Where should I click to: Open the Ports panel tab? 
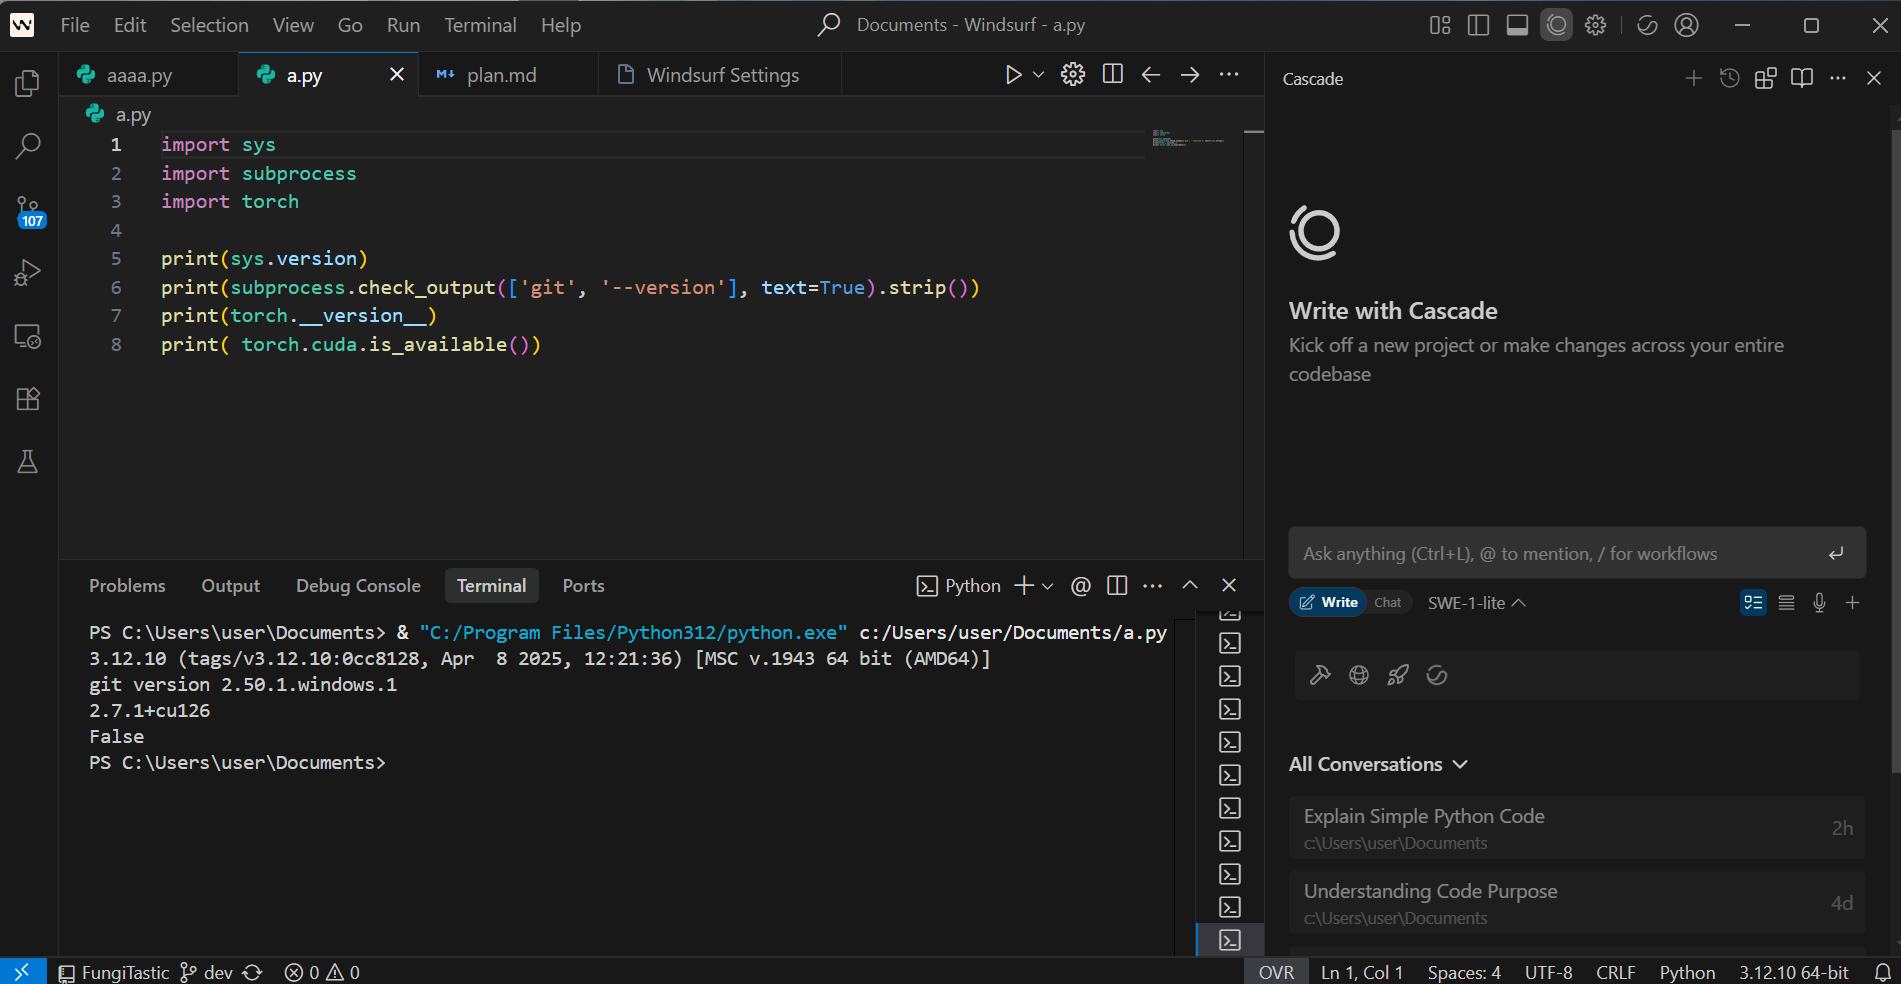pos(583,586)
